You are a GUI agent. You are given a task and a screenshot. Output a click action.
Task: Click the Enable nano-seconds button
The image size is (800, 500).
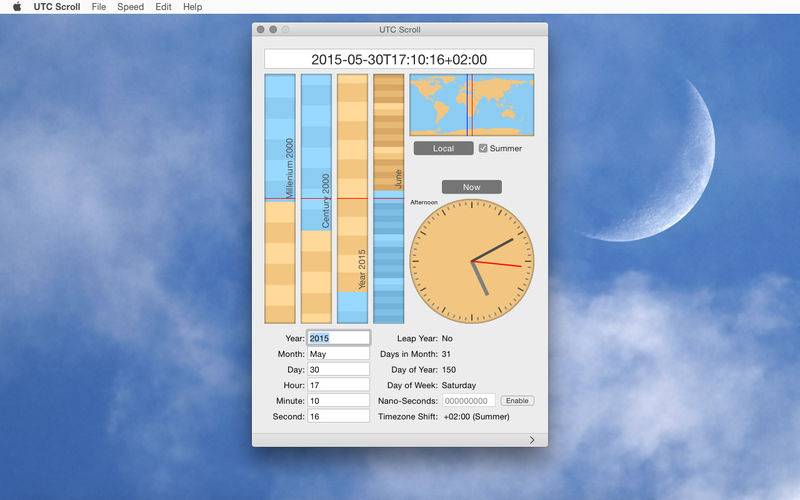(x=517, y=401)
